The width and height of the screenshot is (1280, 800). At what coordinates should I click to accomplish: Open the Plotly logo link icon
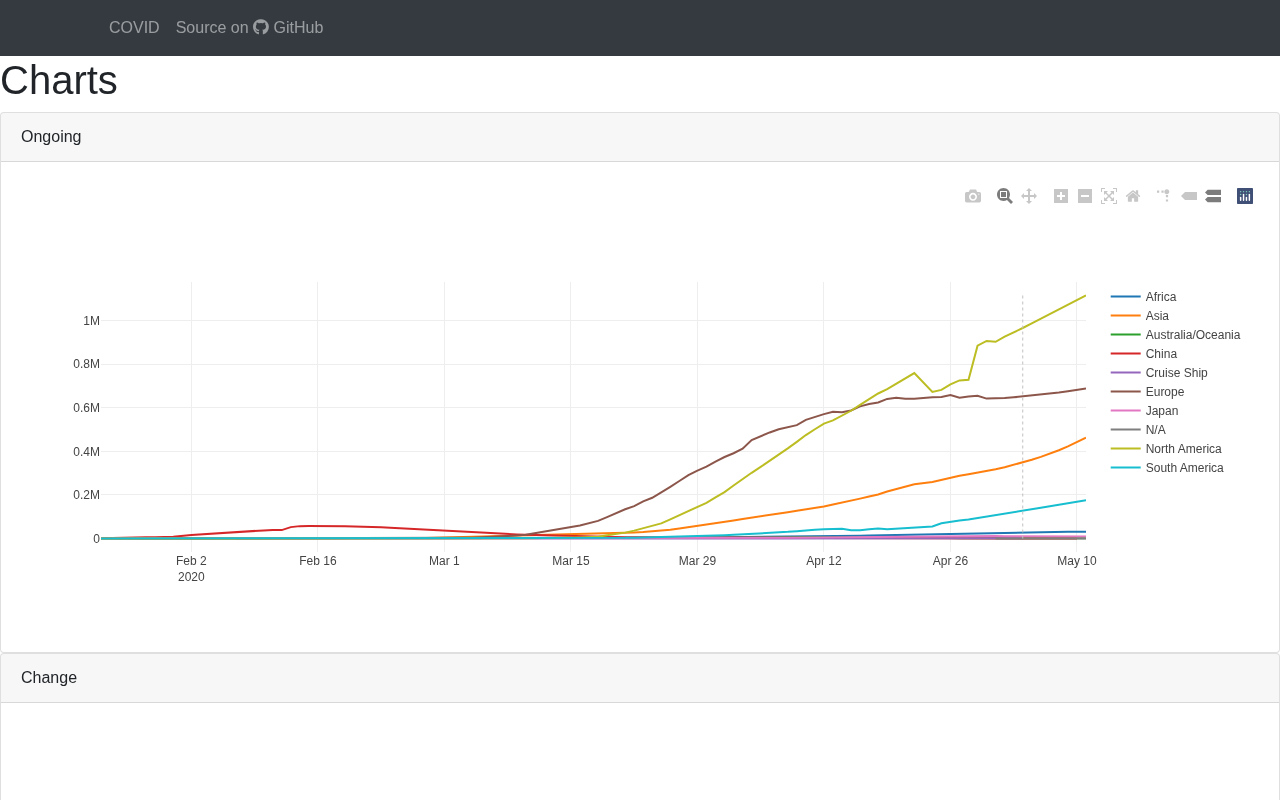(1245, 196)
